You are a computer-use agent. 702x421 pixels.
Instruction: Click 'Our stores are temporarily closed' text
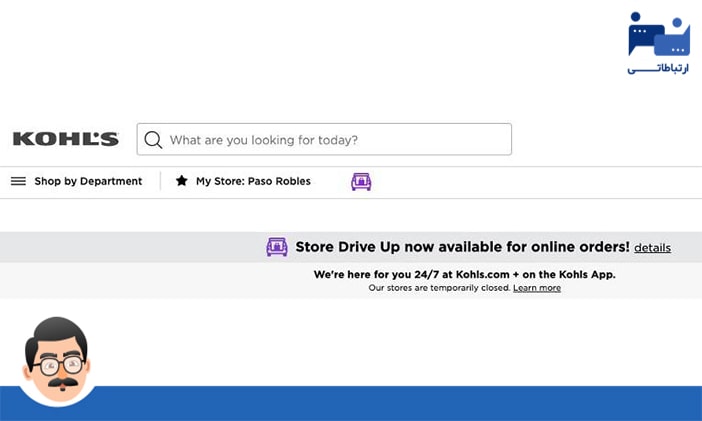pos(439,288)
